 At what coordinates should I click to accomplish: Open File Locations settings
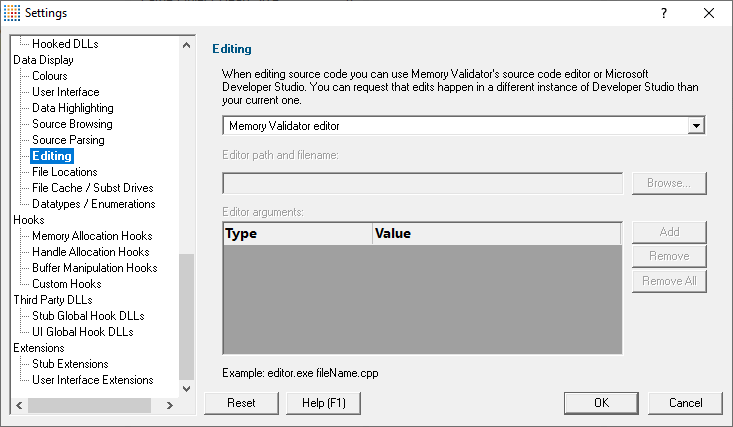(65, 172)
